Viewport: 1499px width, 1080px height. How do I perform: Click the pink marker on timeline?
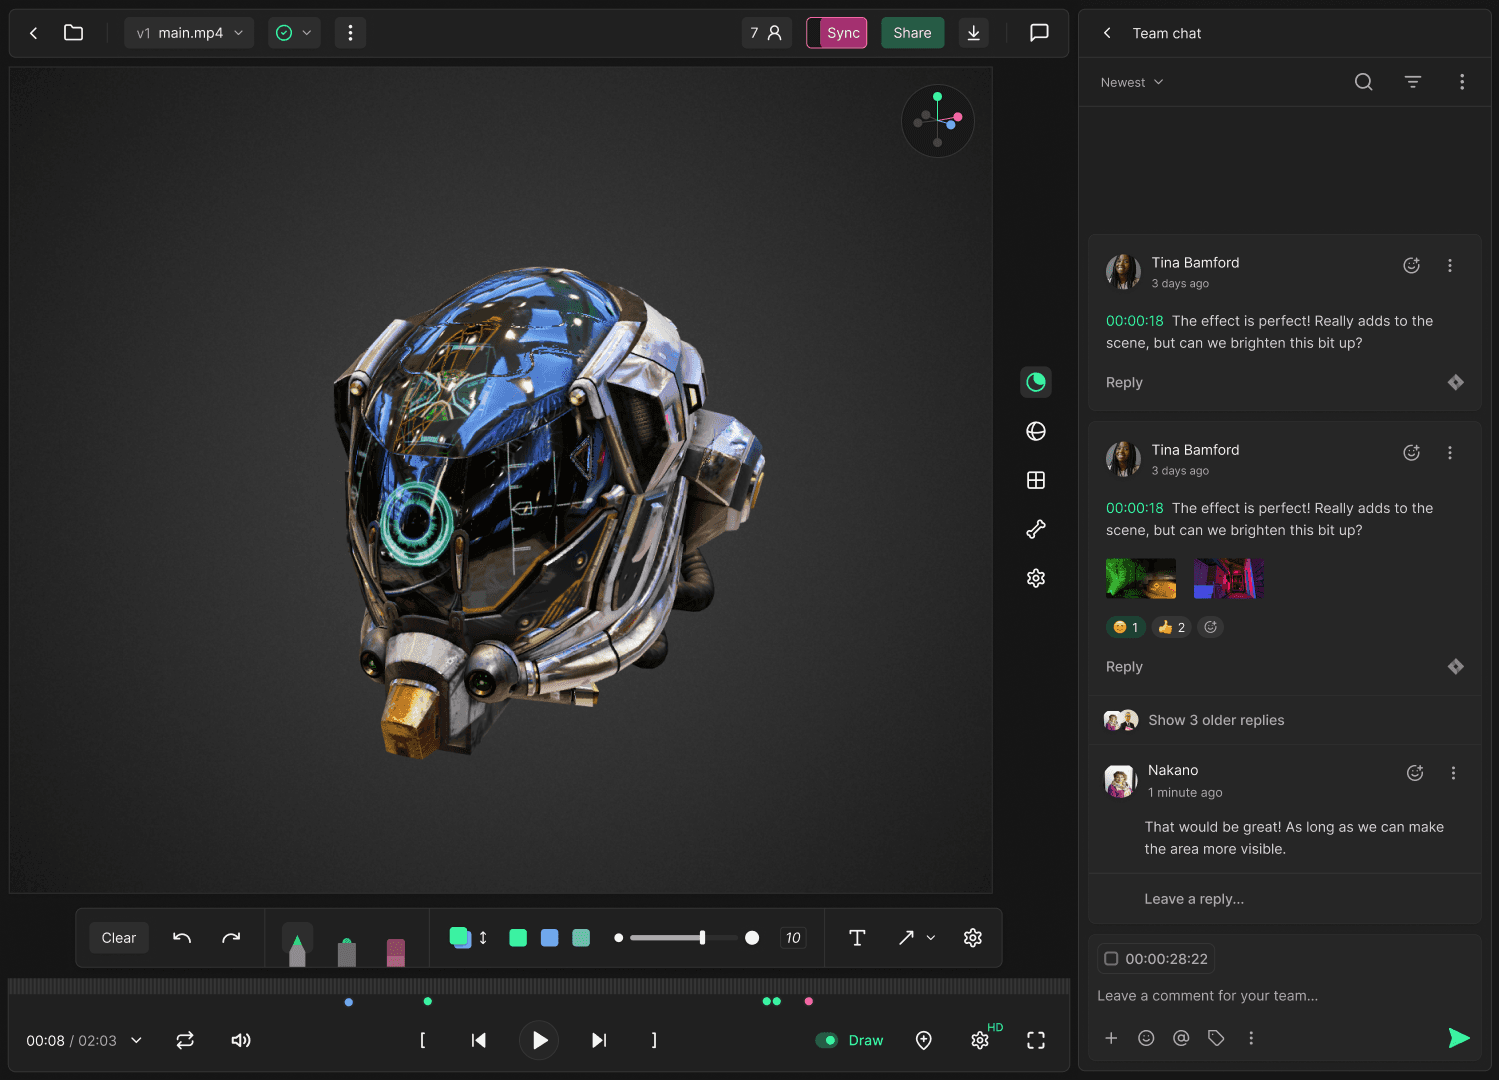pyautogui.click(x=809, y=1001)
